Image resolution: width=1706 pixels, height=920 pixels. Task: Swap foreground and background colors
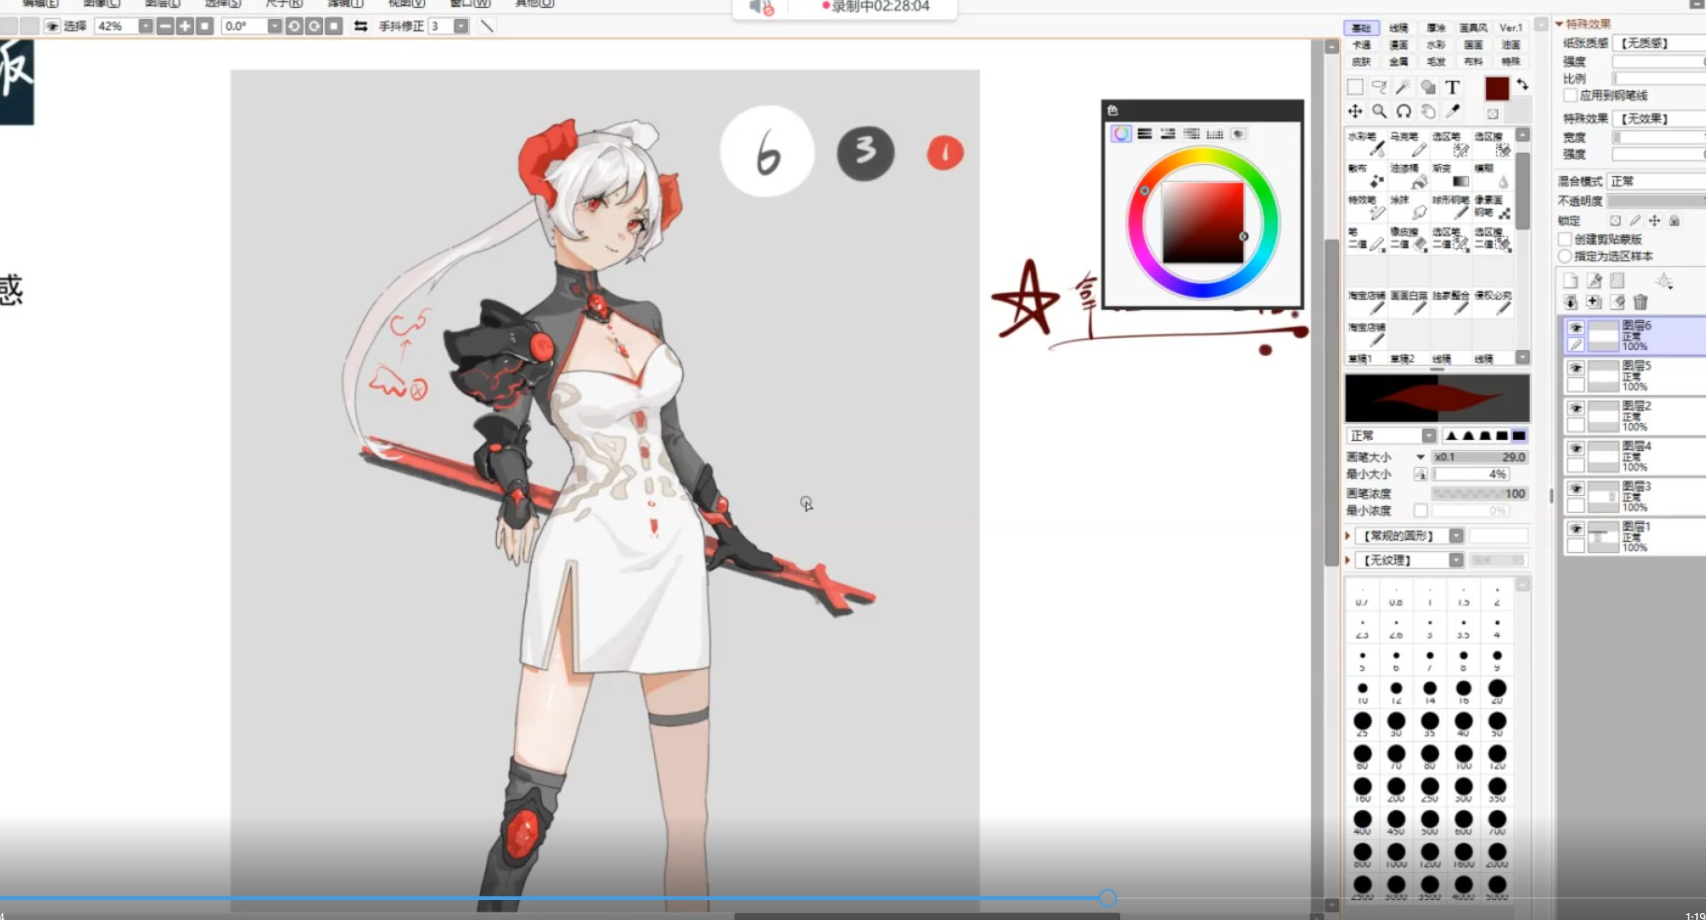tap(1522, 85)
